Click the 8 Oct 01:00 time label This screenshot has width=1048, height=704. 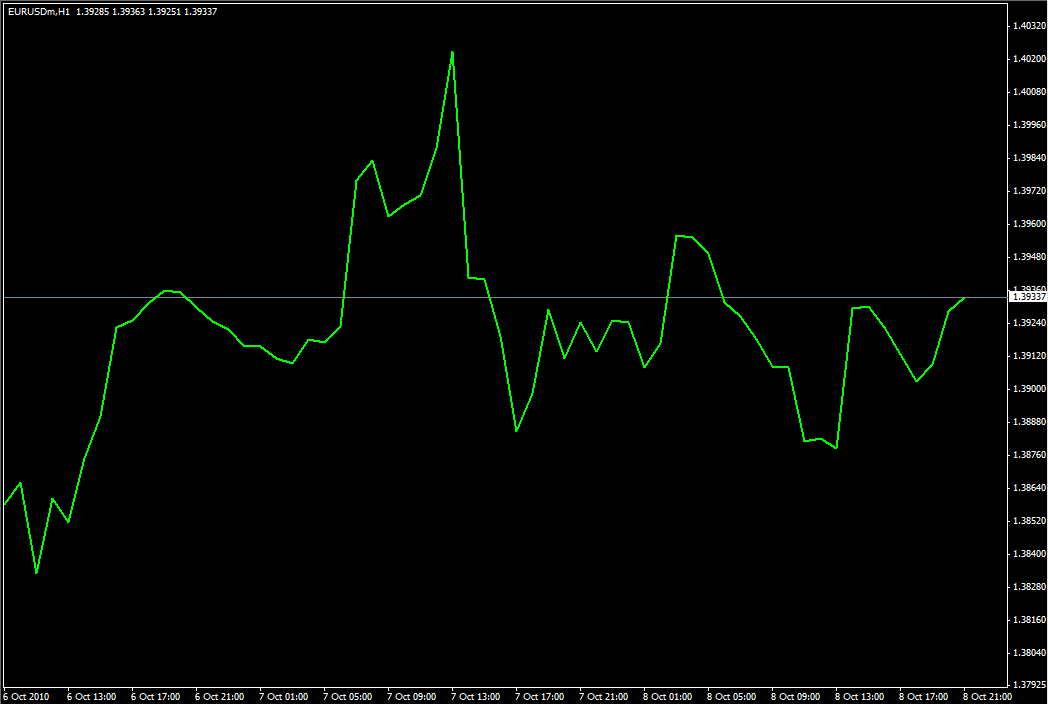tap(668, 697)
